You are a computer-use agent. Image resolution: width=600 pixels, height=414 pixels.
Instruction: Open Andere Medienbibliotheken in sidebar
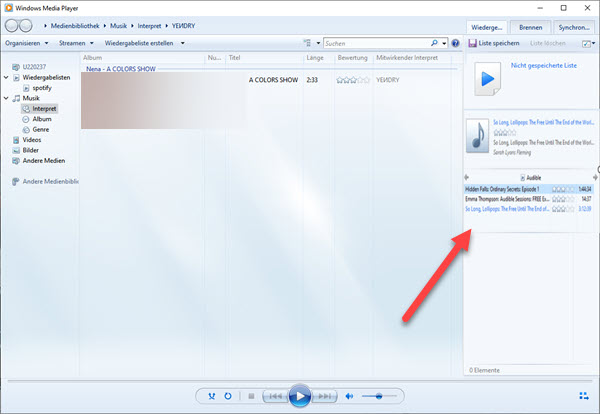tap(51, 181)
